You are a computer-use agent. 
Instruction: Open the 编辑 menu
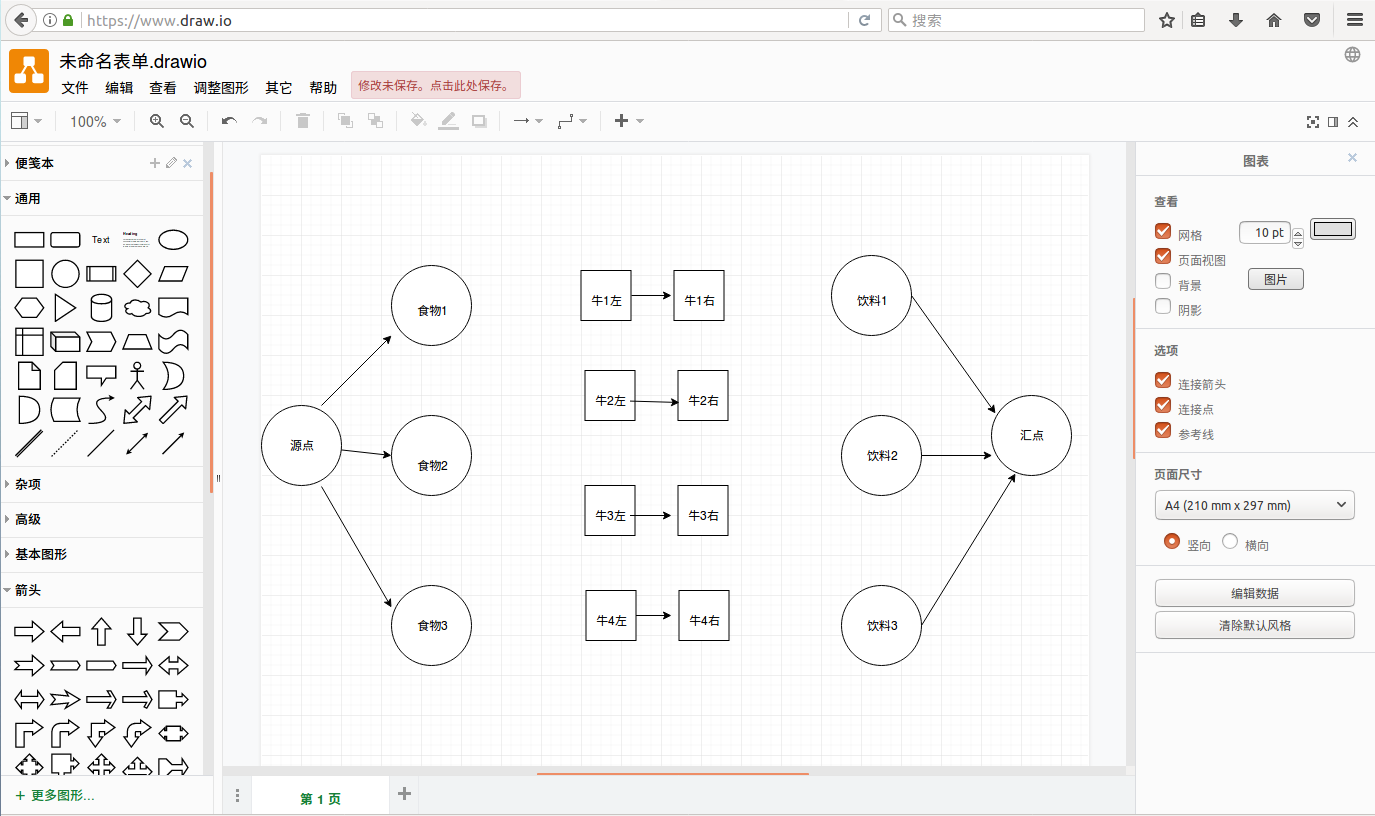pos(119,88)
